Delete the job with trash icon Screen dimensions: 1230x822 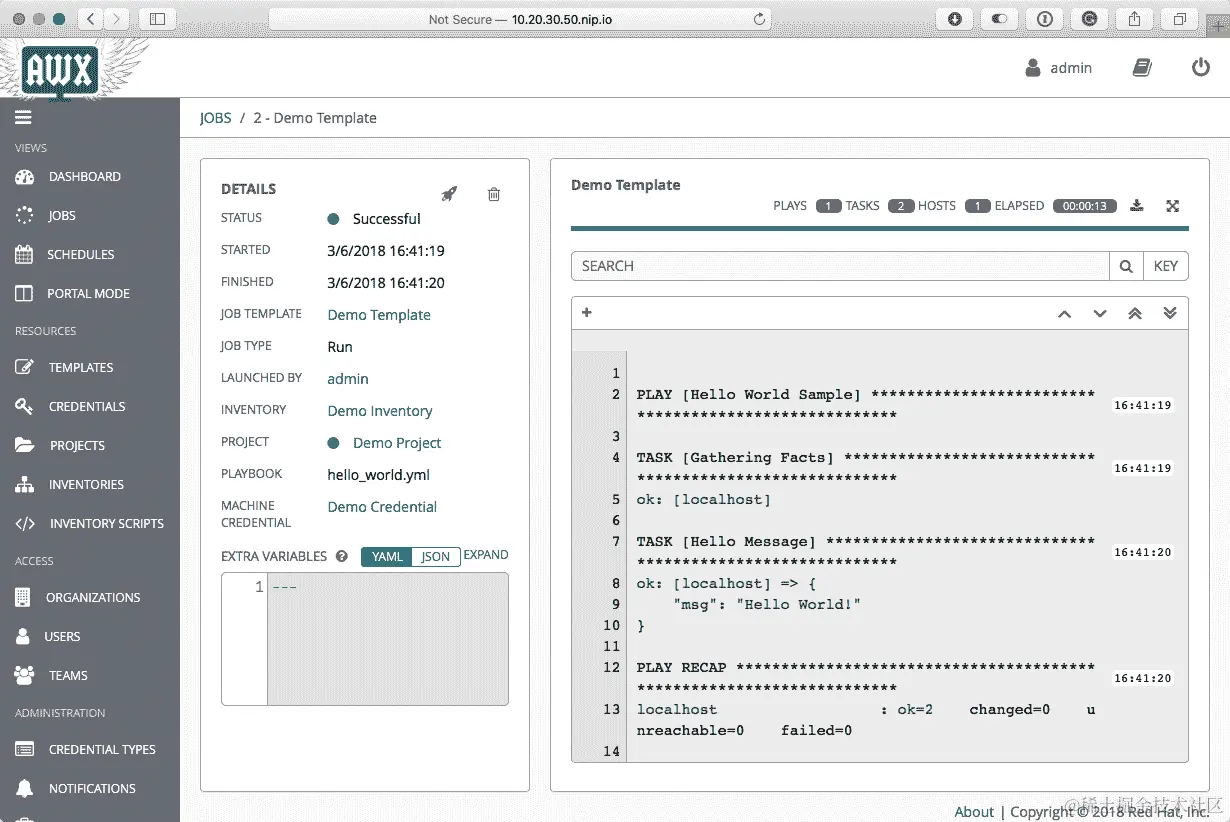pyautogui.click(x=493, y=194)
